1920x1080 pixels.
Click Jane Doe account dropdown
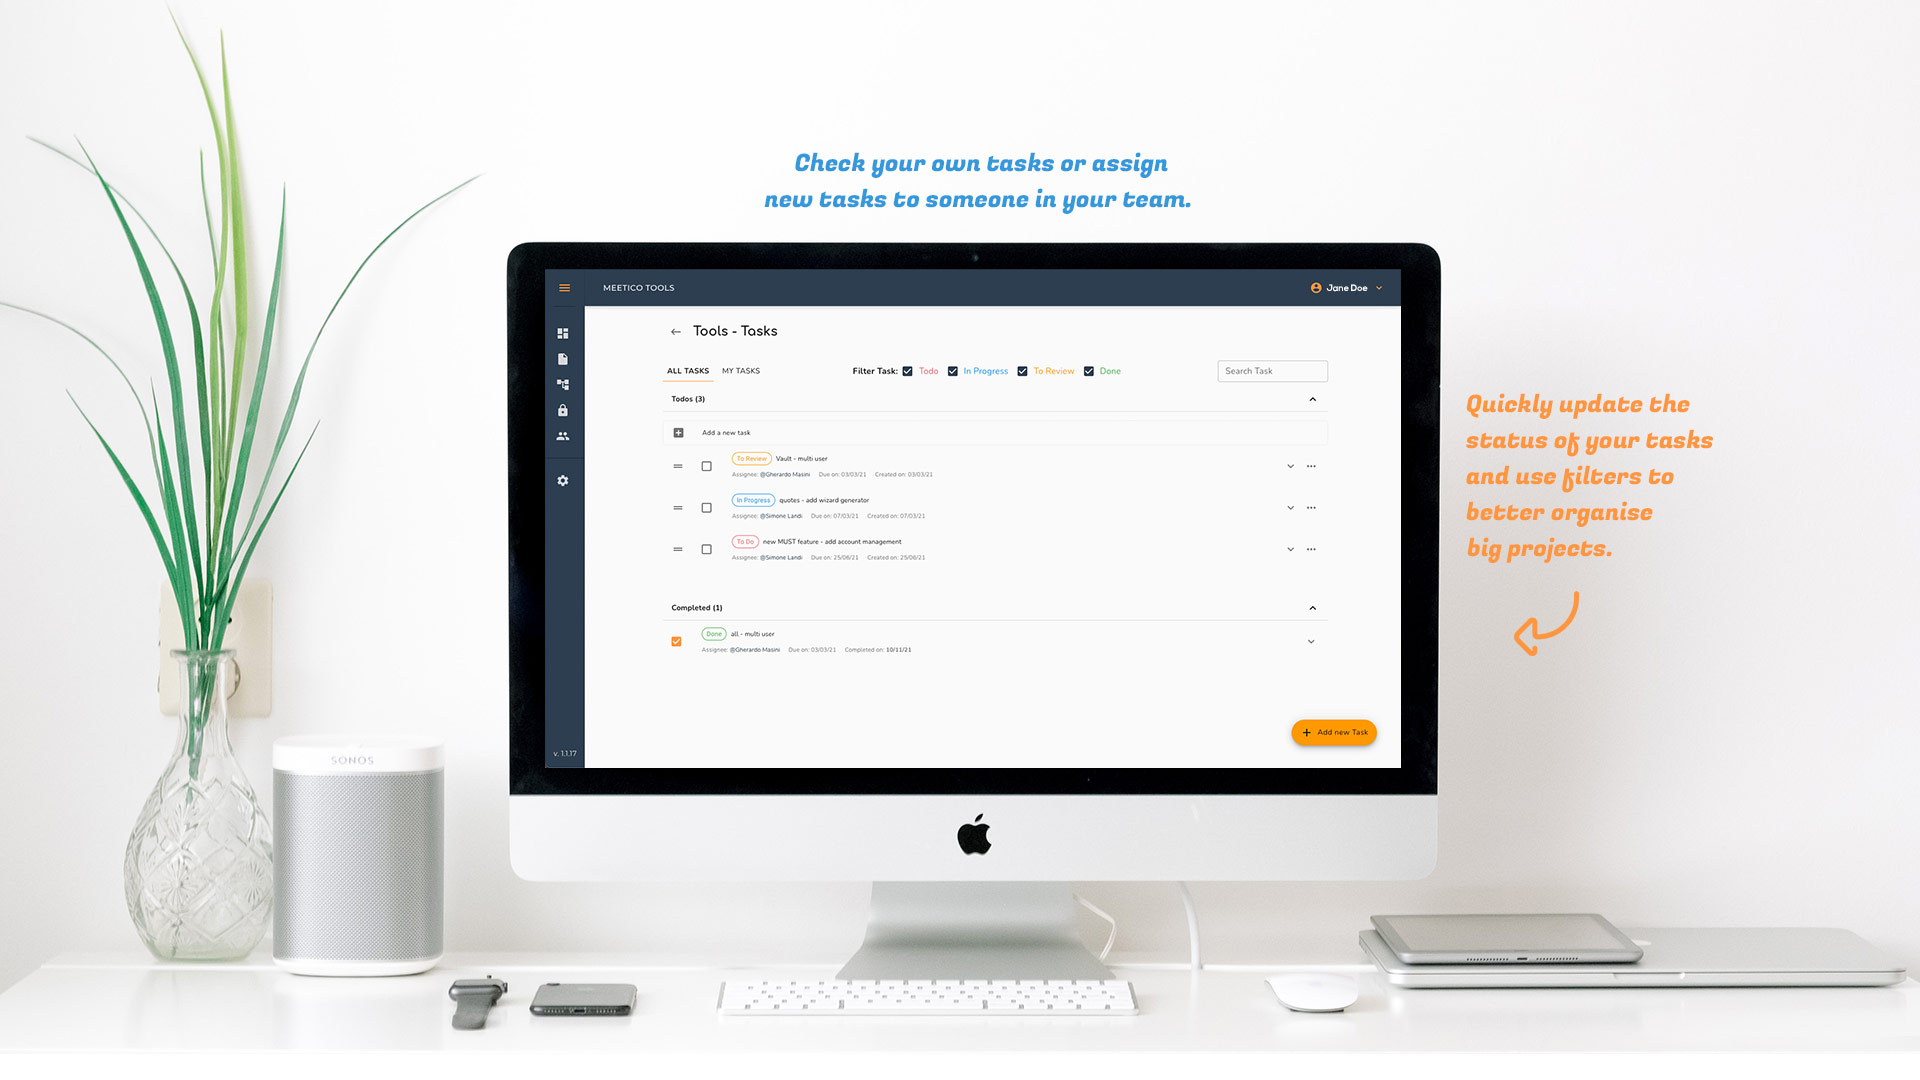1348,287
